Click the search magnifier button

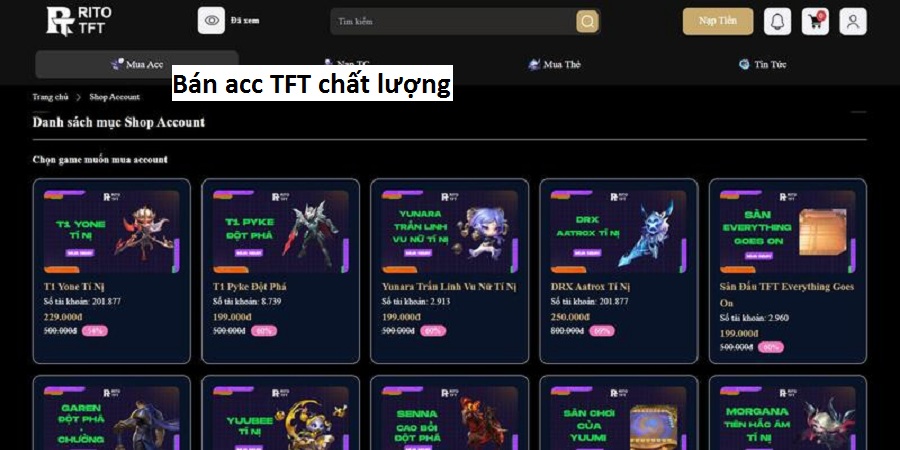coord(587,22)
